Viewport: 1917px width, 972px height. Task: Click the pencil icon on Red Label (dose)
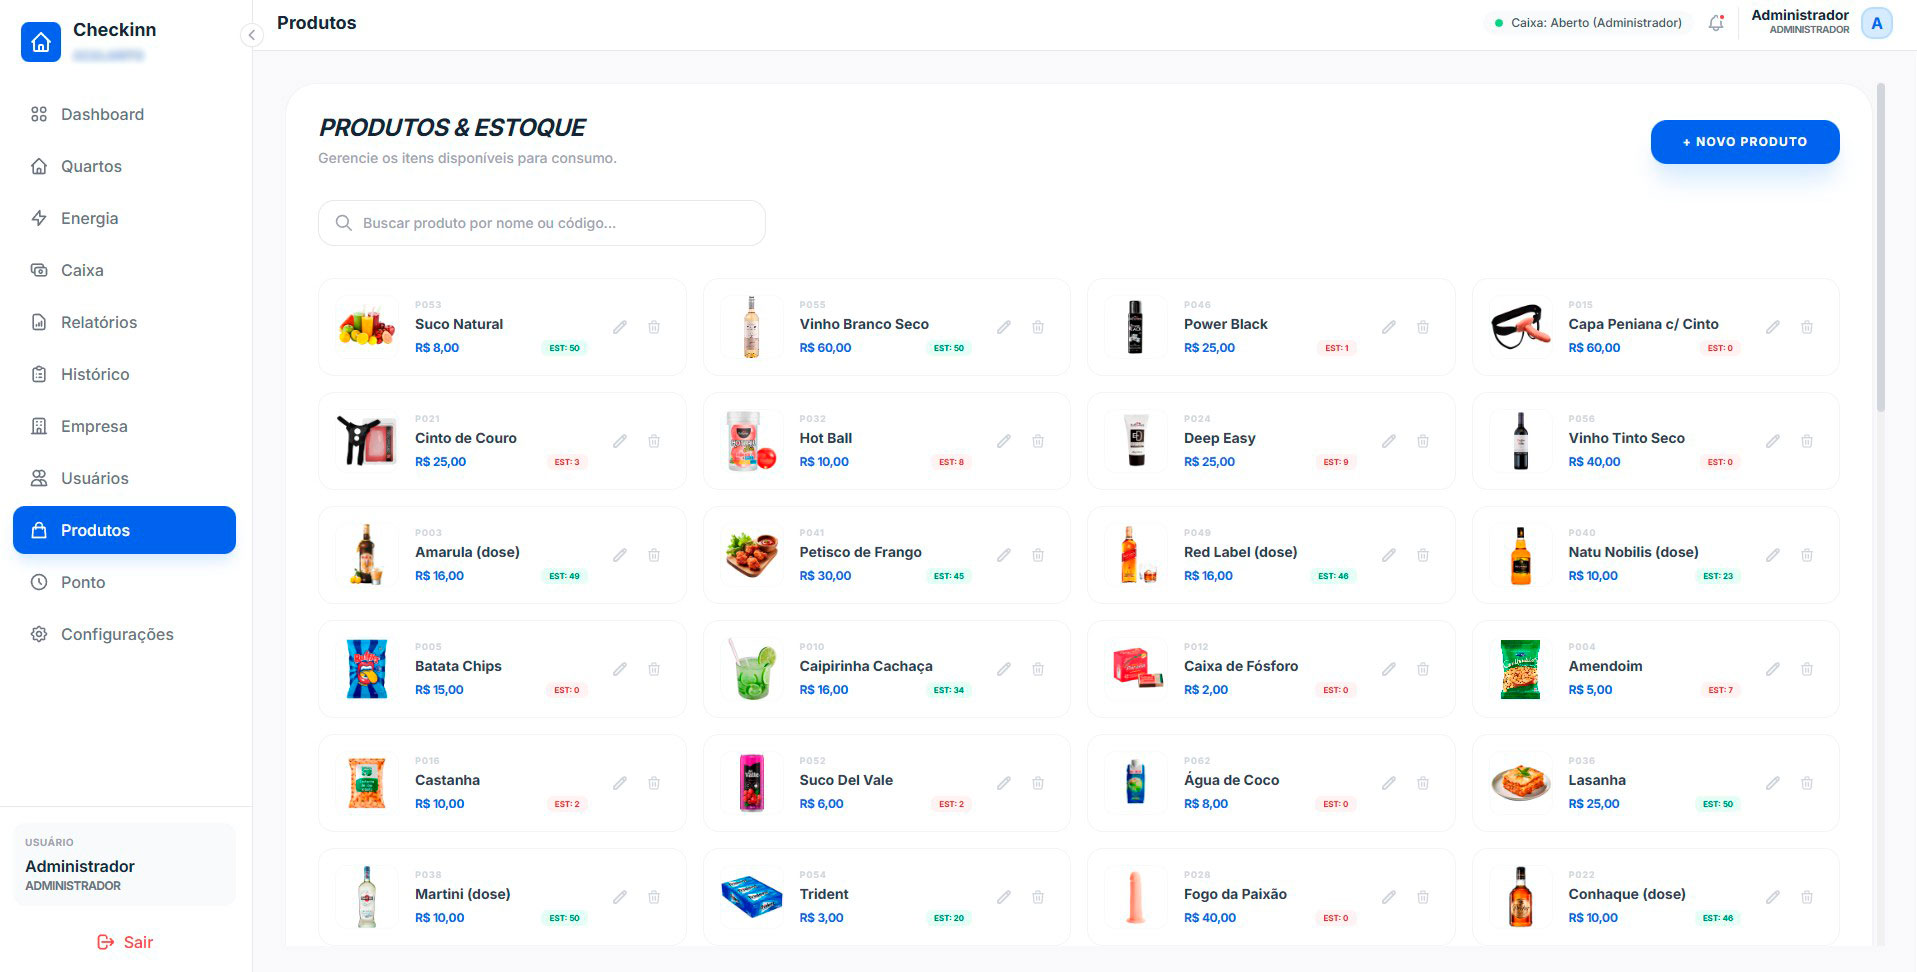(x=1389, y=555)
